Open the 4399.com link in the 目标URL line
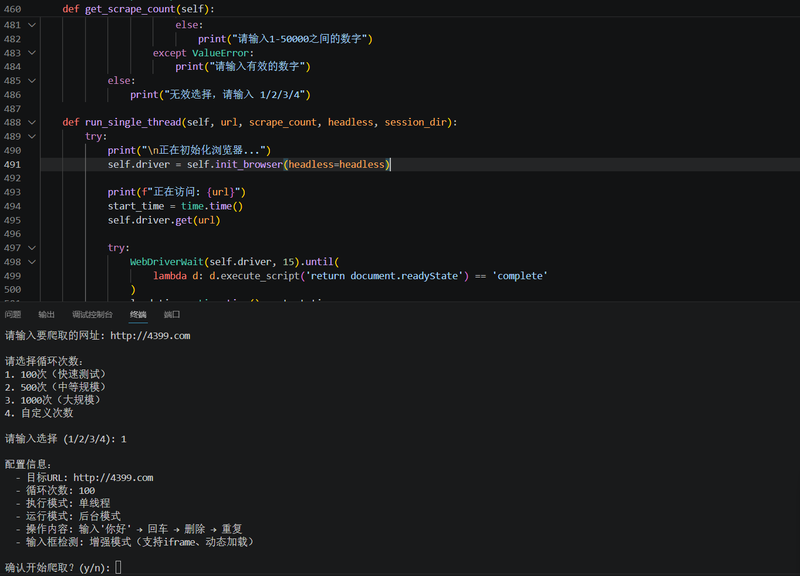This screenshot has width=800, height=576. [113, 478]
